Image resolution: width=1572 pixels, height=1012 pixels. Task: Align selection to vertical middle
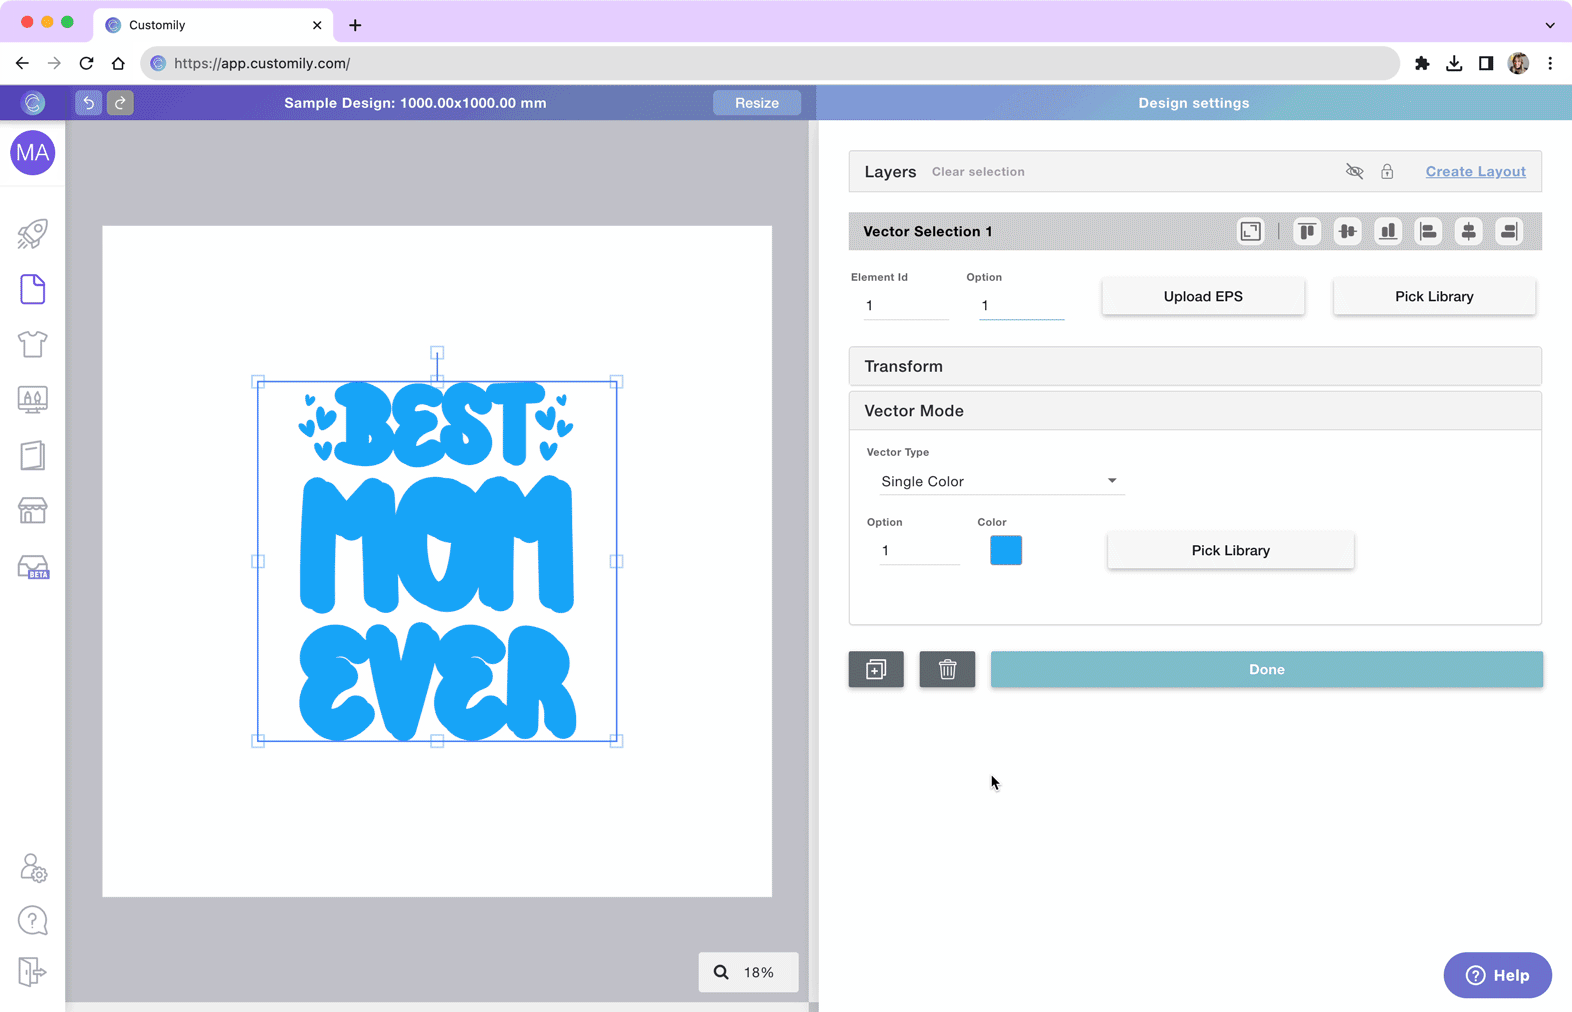[1347, 232]
